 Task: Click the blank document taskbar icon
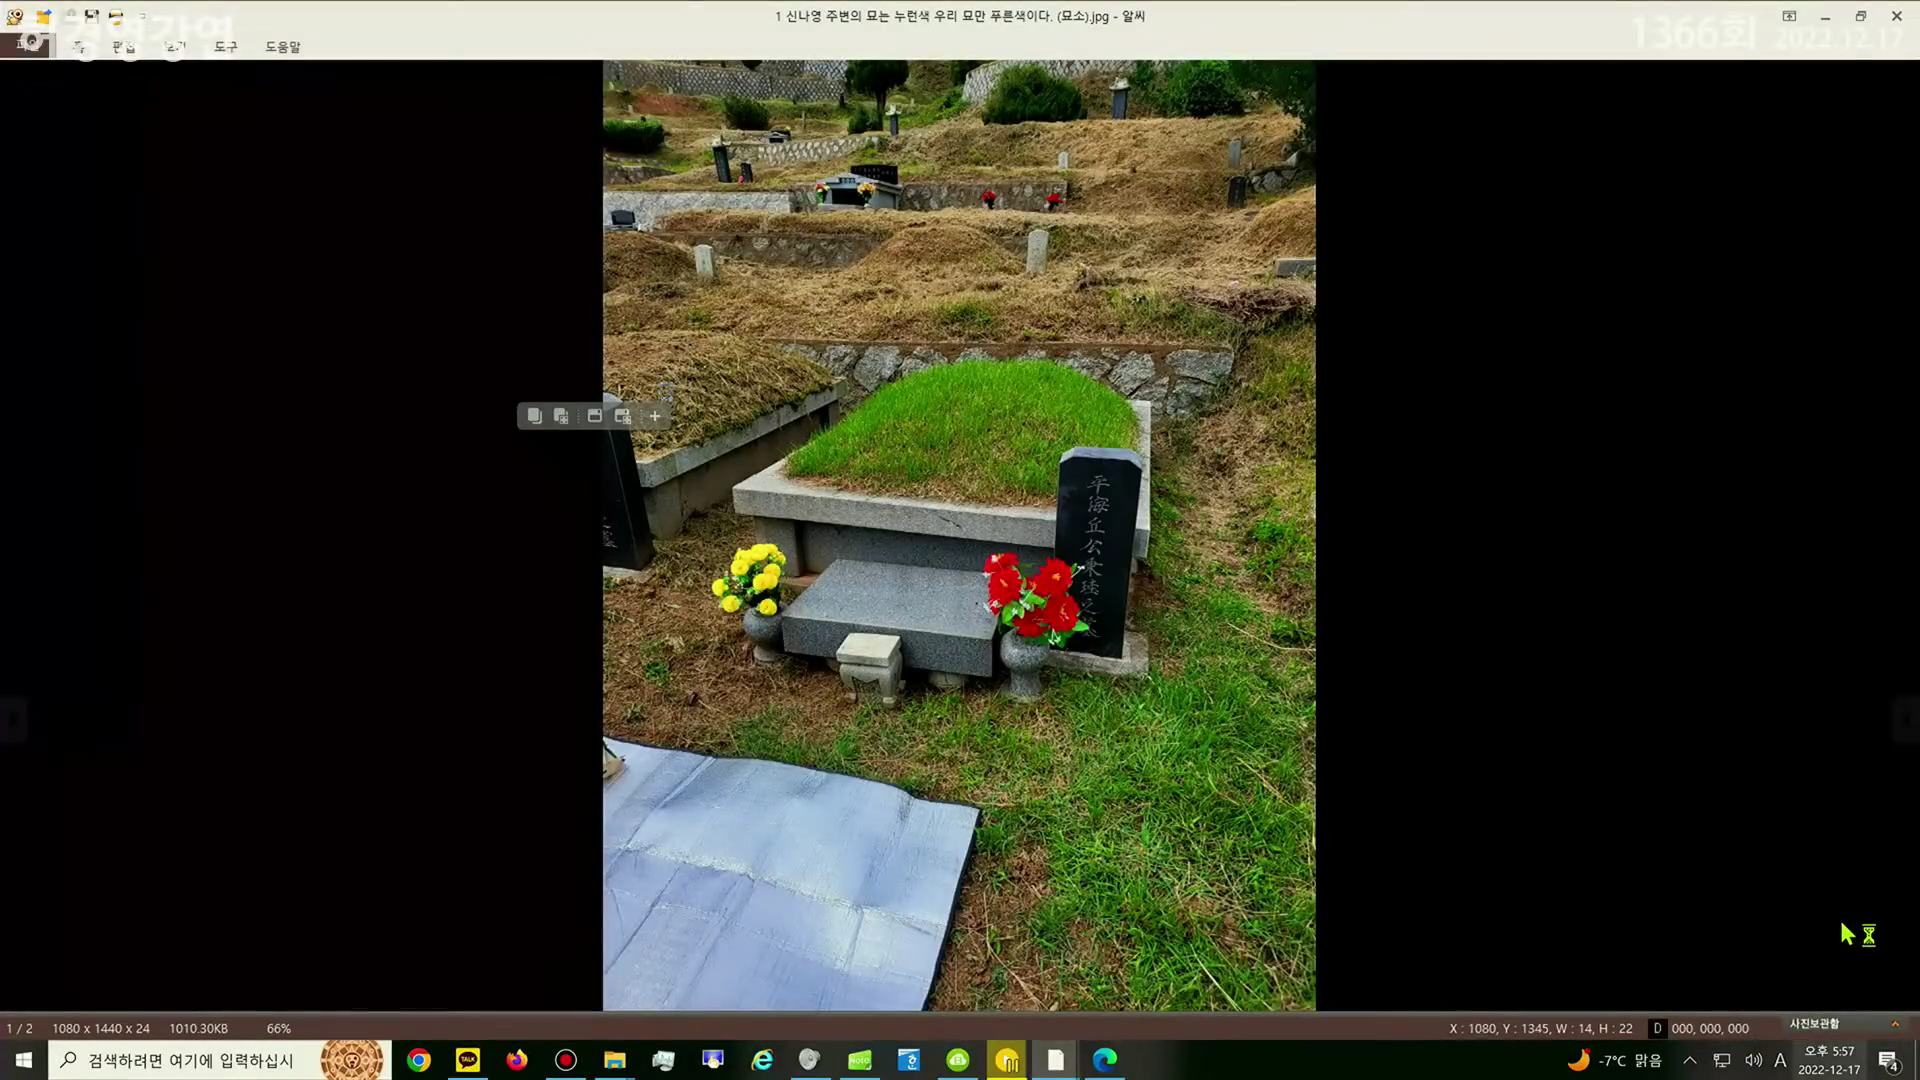pos(1056,1060)
